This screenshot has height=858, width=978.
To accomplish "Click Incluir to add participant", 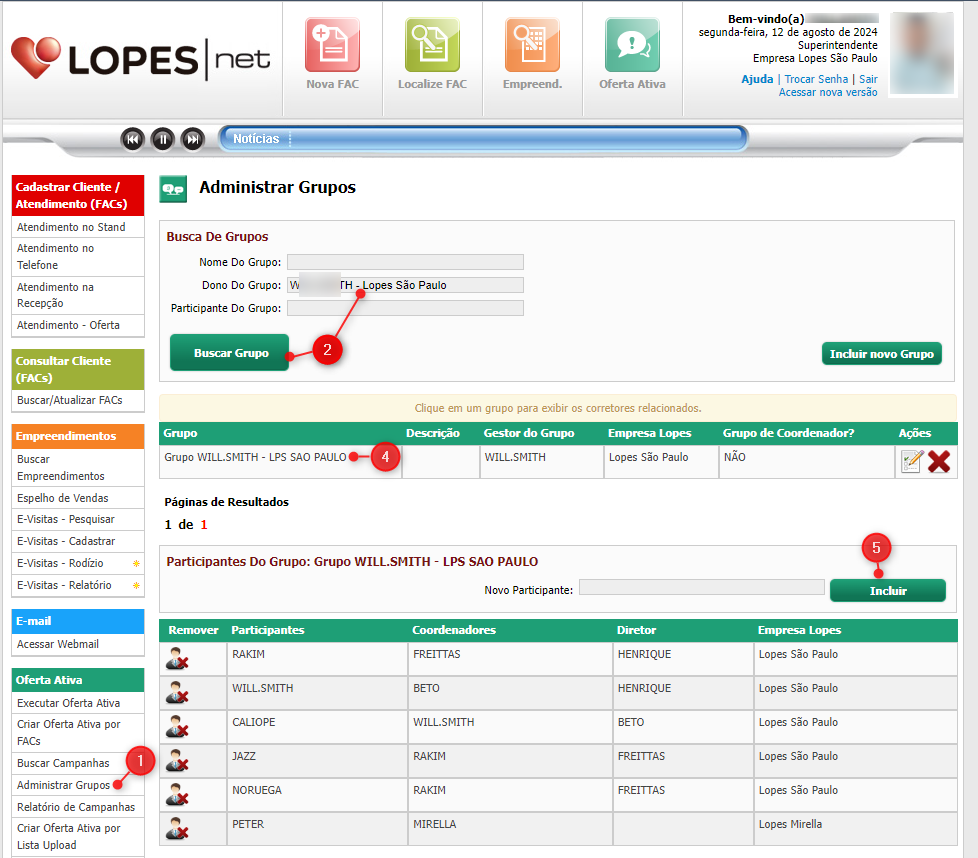I will [887, 591].
